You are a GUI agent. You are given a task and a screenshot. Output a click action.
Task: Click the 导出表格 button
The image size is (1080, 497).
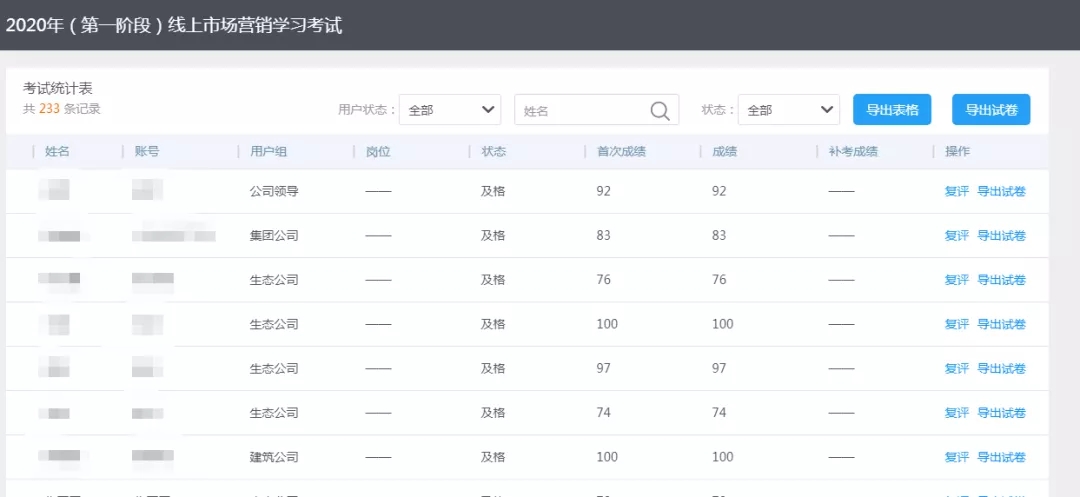click(x=892, y=109)
